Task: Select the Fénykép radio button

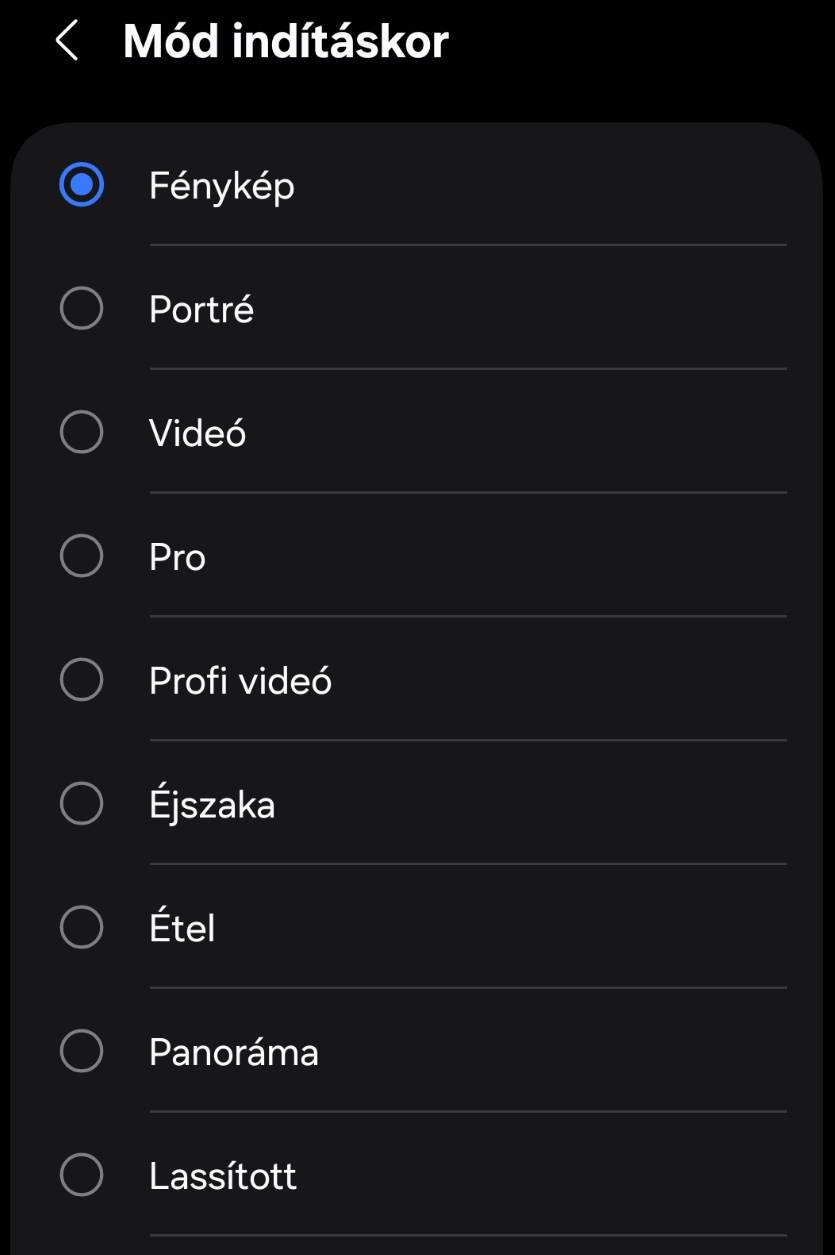Action: click(x=81, y=185)
